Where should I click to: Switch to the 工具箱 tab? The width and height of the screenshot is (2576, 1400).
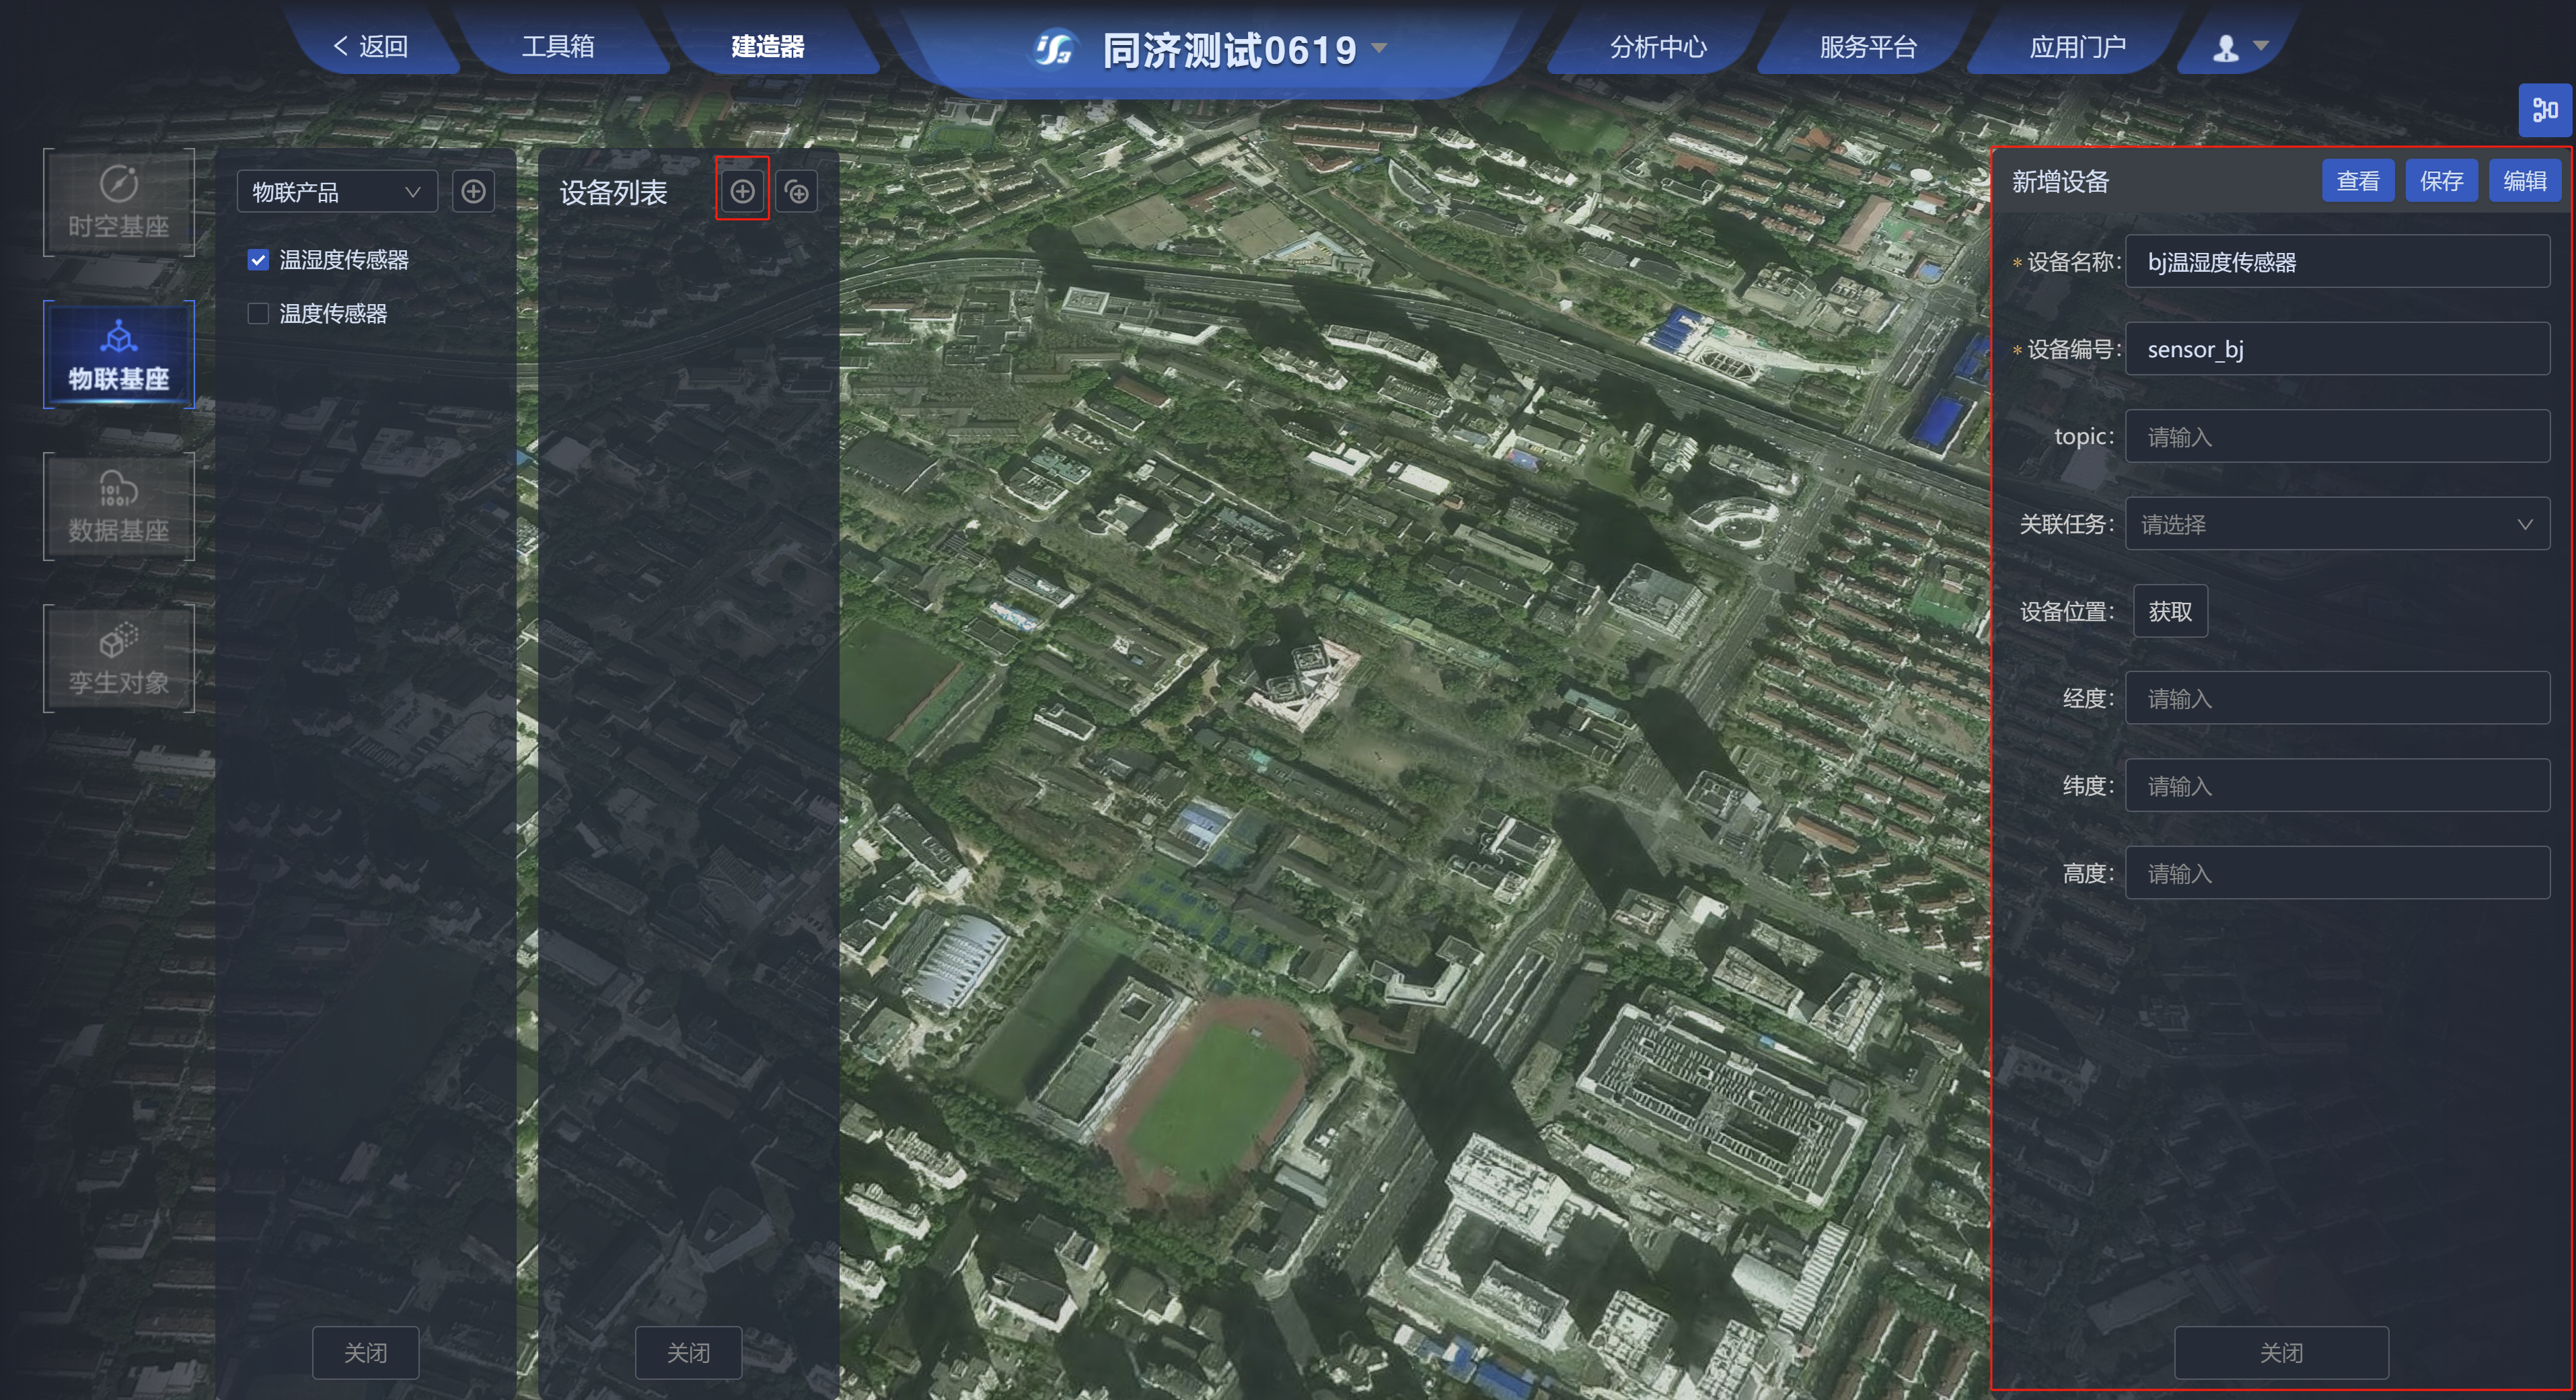(558, 46)
